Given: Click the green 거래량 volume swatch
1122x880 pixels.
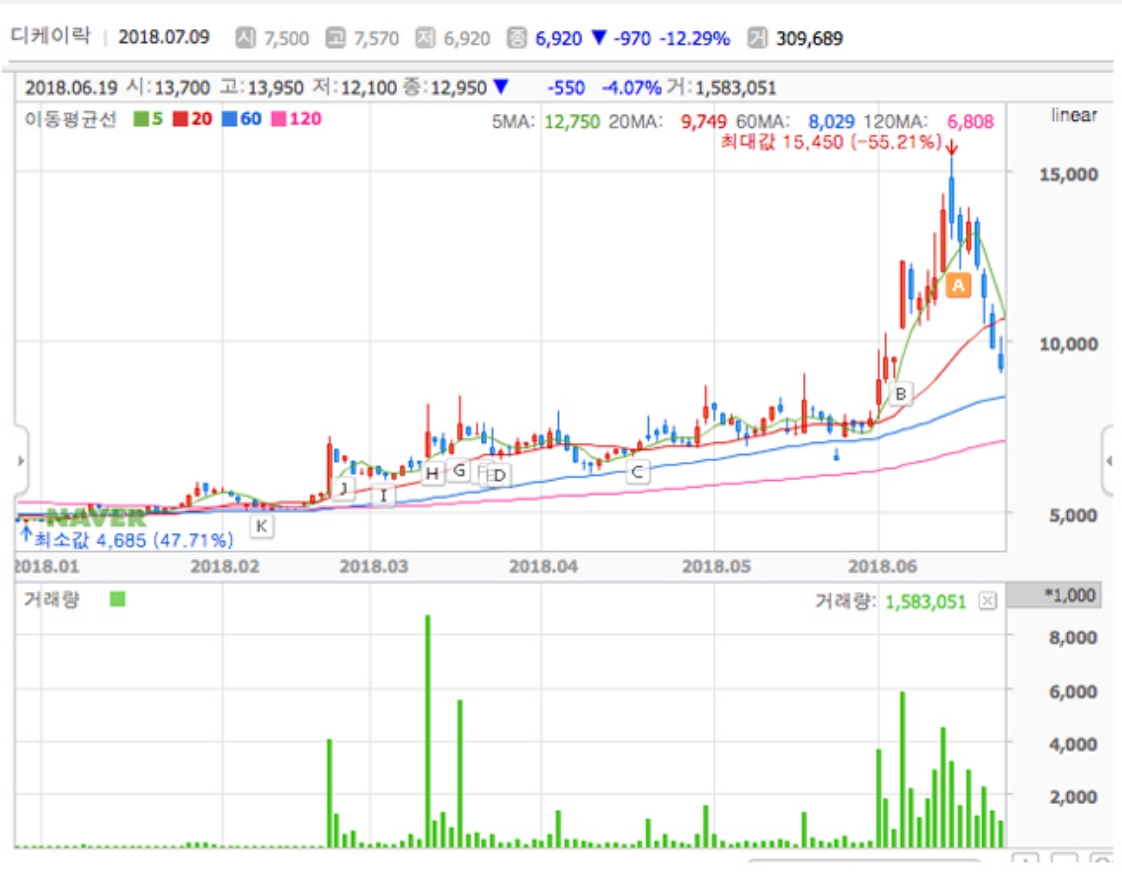Looking at the screenshot, I should click(x=117, y=599).
